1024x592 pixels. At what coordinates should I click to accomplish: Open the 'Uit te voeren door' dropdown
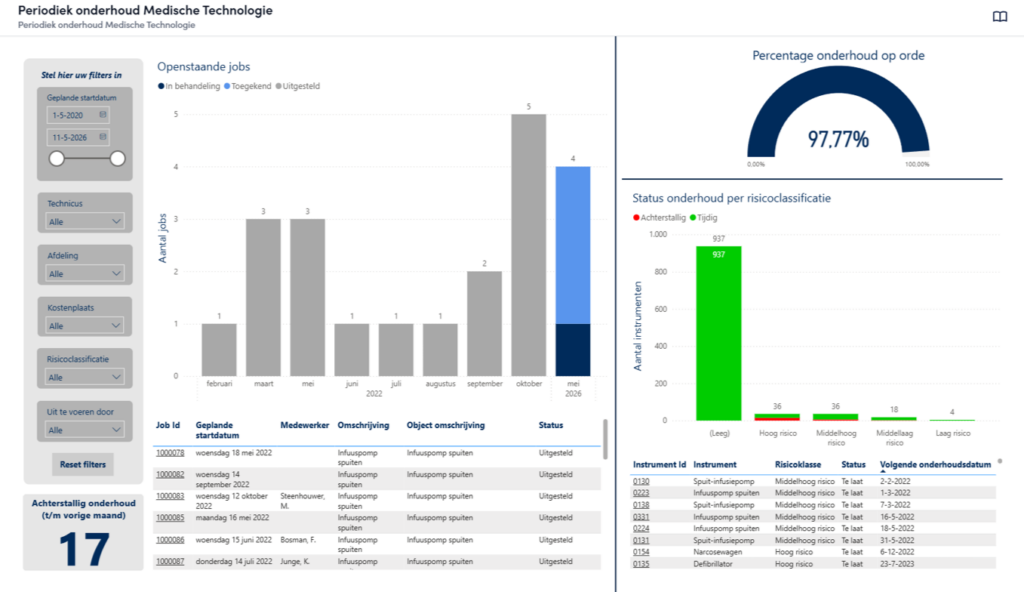(x=85, y=430)
